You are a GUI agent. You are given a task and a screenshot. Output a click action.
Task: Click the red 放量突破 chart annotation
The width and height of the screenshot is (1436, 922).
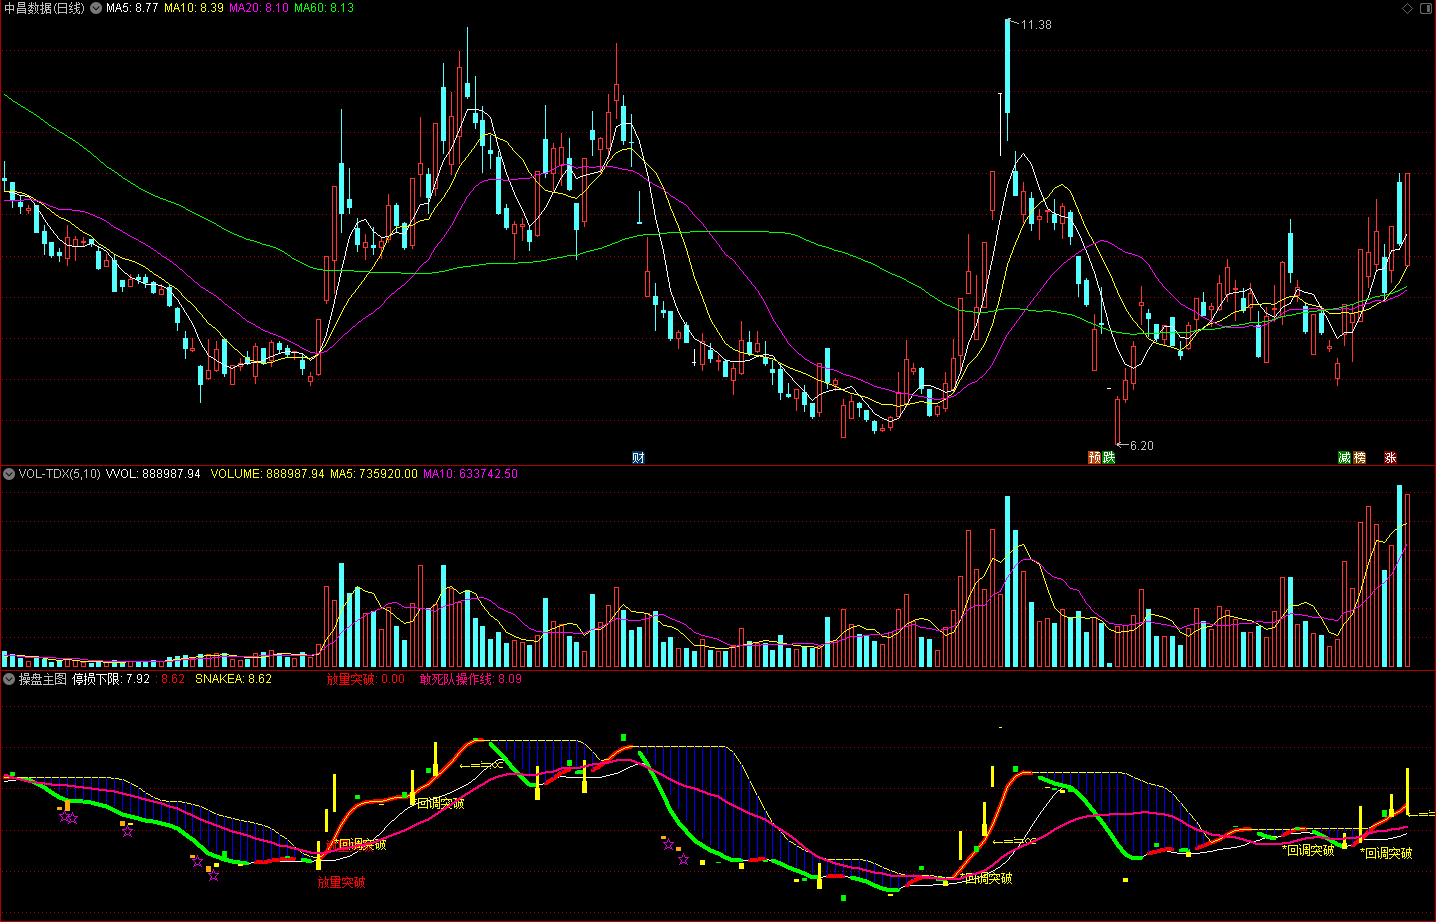point(341,883)
